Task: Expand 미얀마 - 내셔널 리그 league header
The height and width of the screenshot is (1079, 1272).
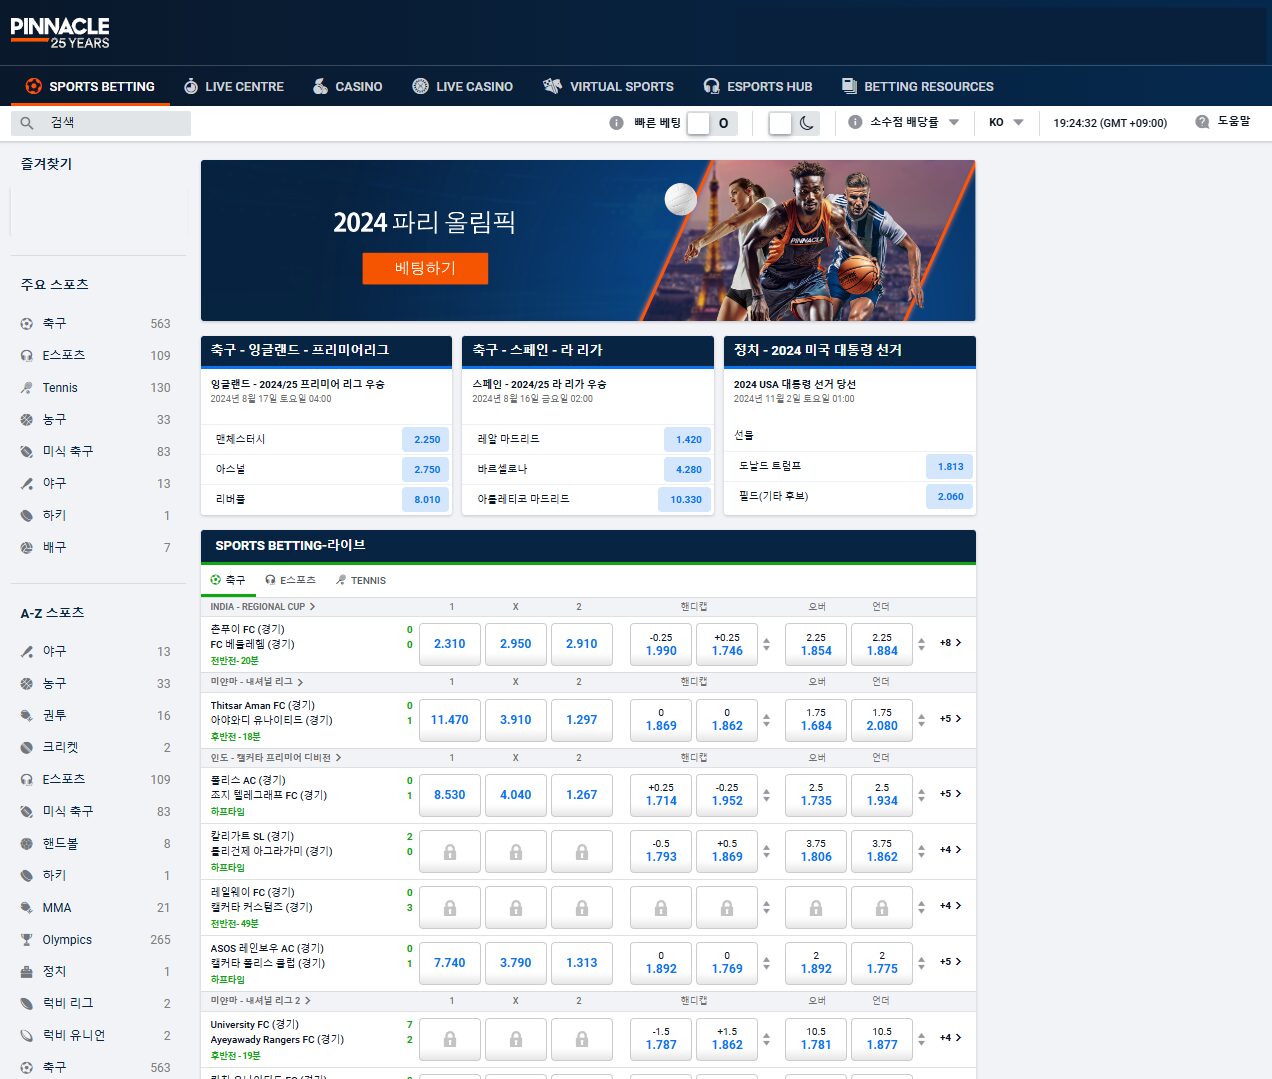Action: [257, 682]
